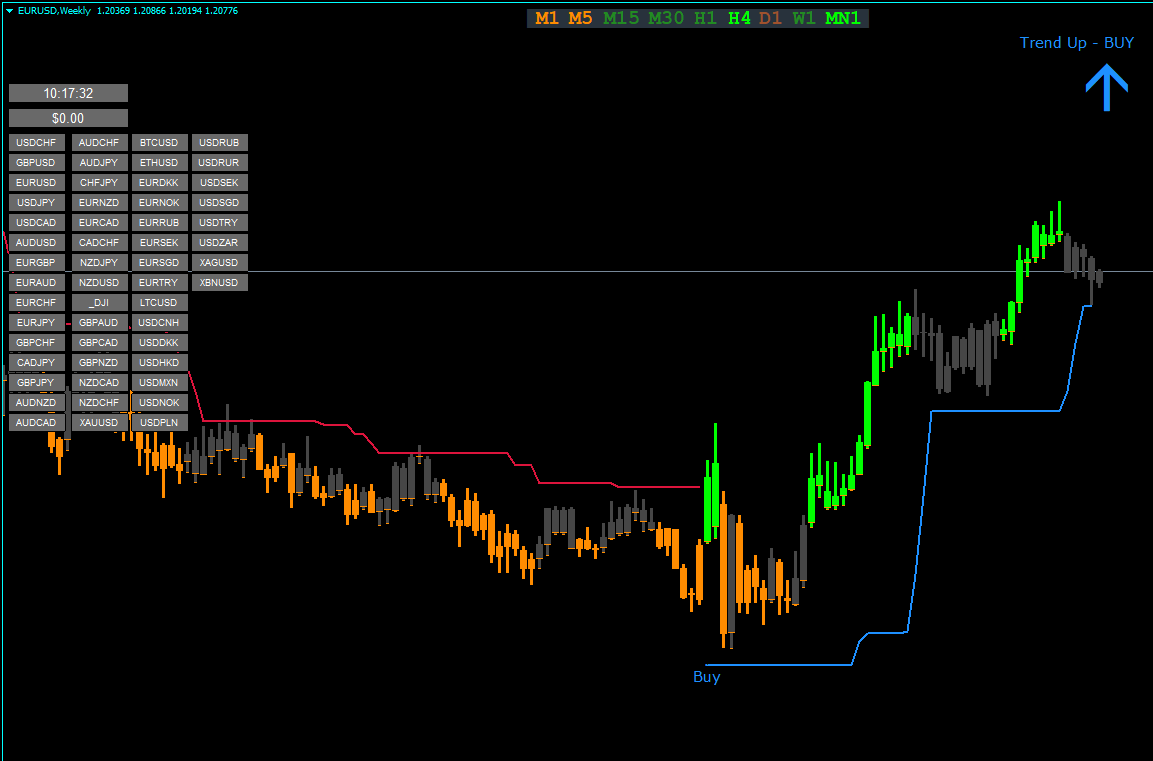
Task: Click the Trend Up - BUY text
Action: click(x=1076, y=42)
